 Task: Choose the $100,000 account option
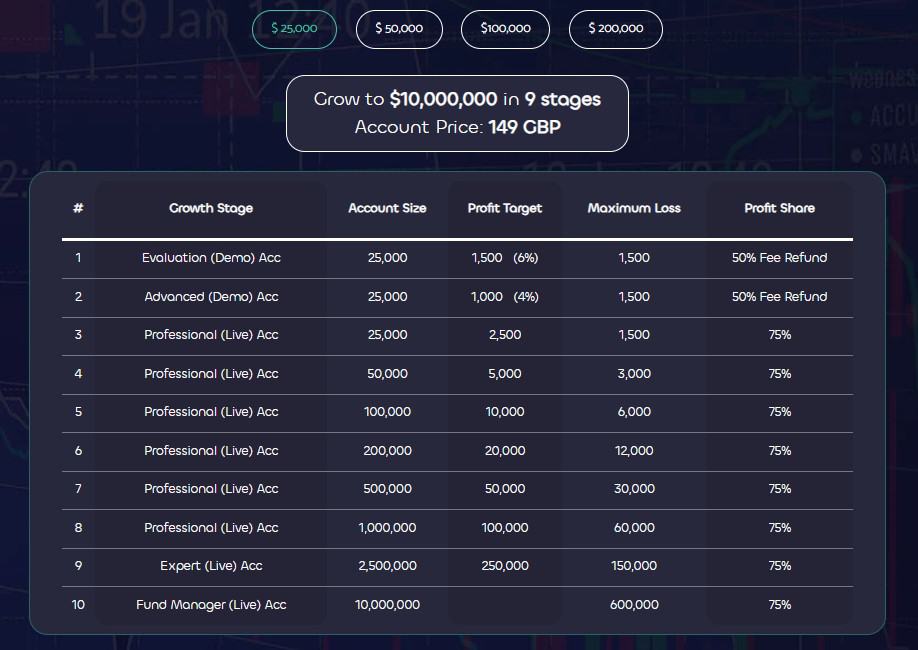[505, 29]
